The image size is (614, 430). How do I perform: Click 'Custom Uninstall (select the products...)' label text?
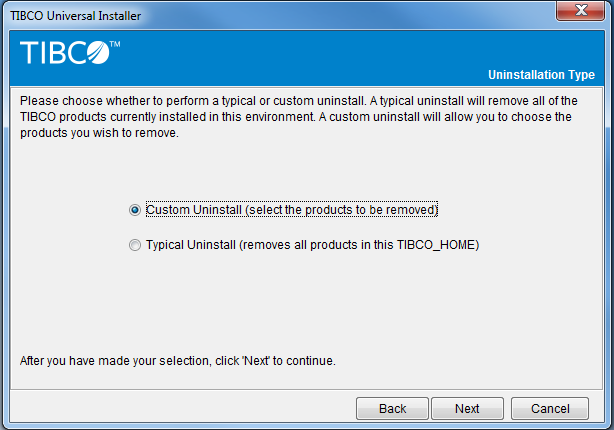click(x=292, y=210)
